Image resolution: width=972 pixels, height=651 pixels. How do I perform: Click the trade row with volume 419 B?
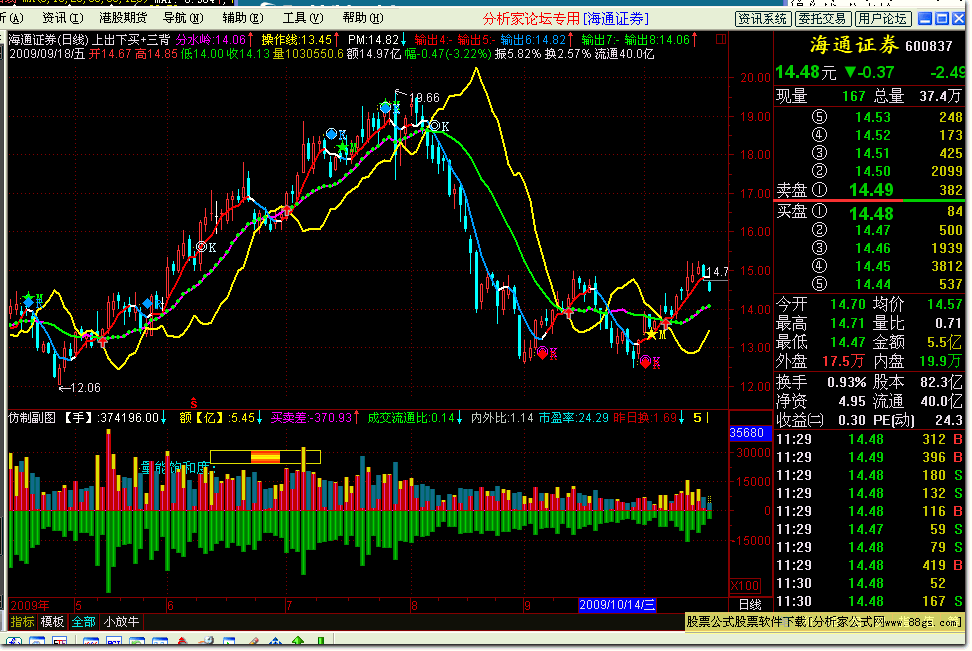pyautogui.click(x=869, y=565)
